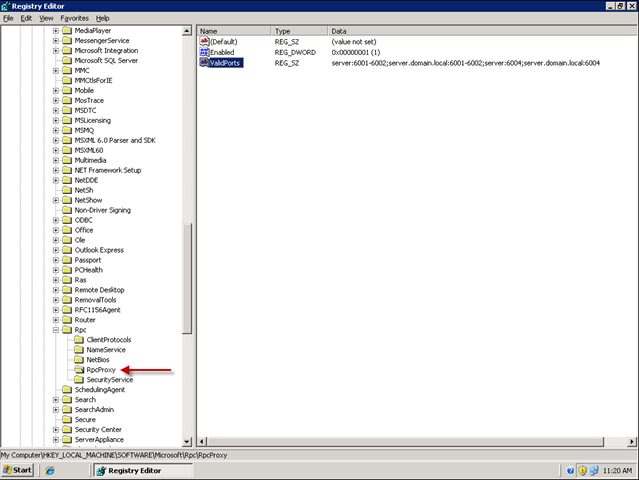Viewport: 639px width, 480px height.
Task: Click the ServerAppliance folder icon
Action: [67, 440]
